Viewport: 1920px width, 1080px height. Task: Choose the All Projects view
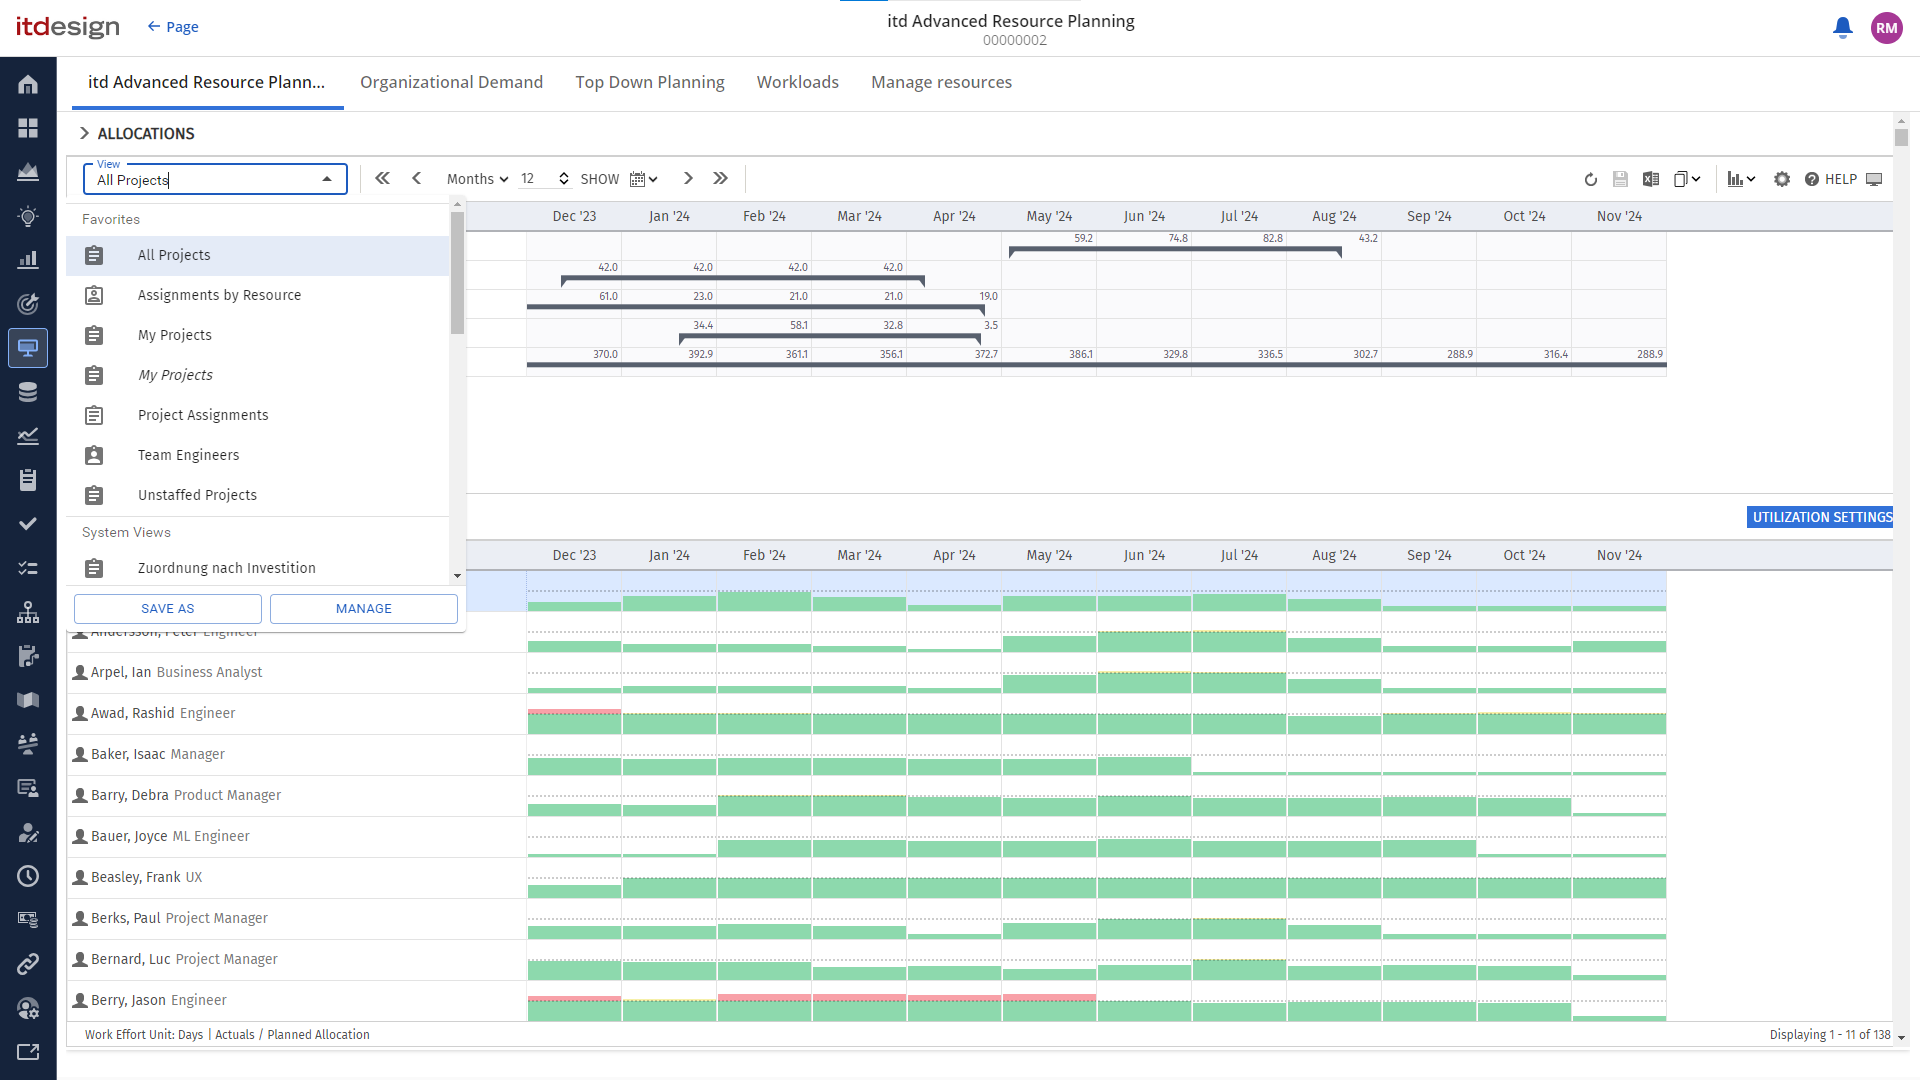tap(258, 255)
